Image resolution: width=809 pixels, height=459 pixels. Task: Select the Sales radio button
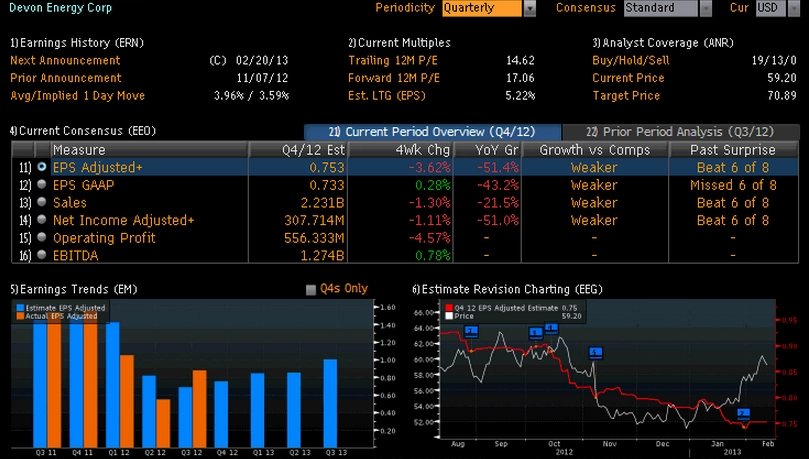tap(42, 202)
